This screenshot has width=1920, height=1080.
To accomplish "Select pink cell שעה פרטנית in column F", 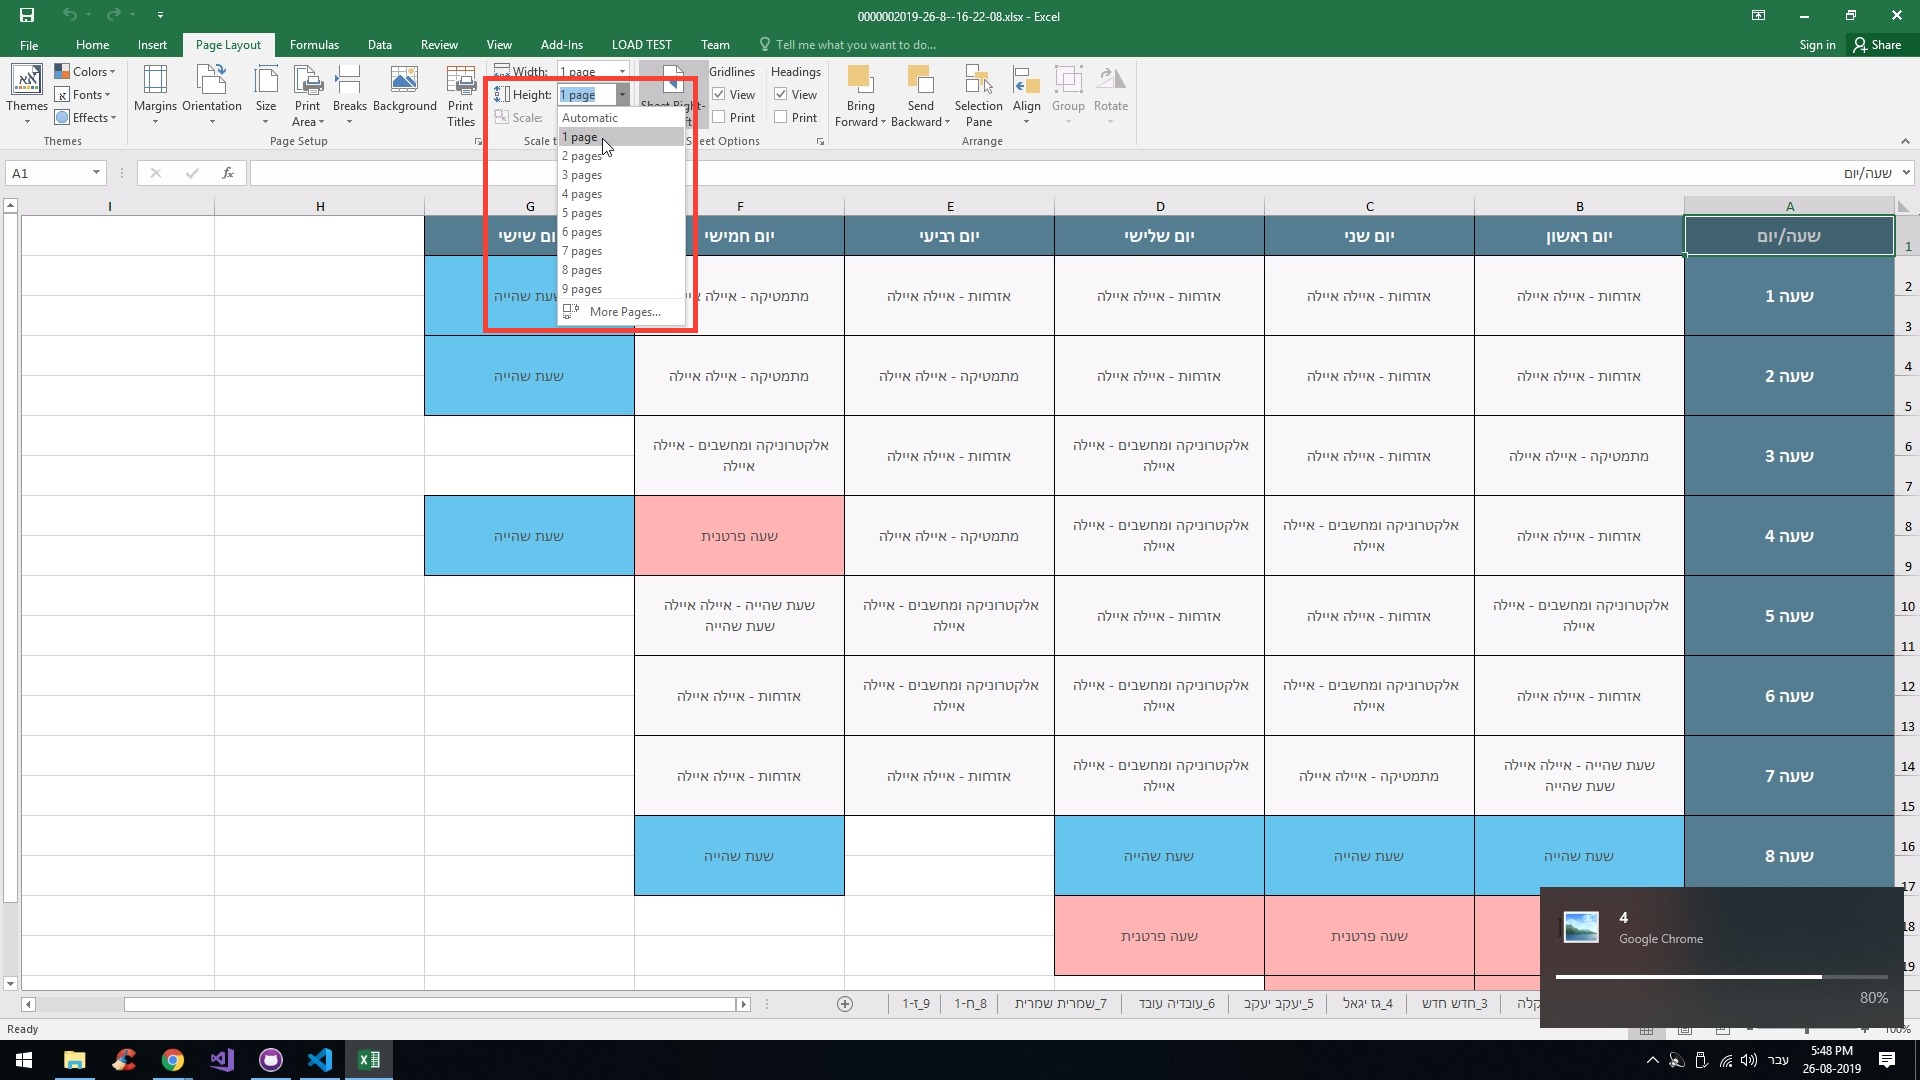I will click(x=739, y=536).
